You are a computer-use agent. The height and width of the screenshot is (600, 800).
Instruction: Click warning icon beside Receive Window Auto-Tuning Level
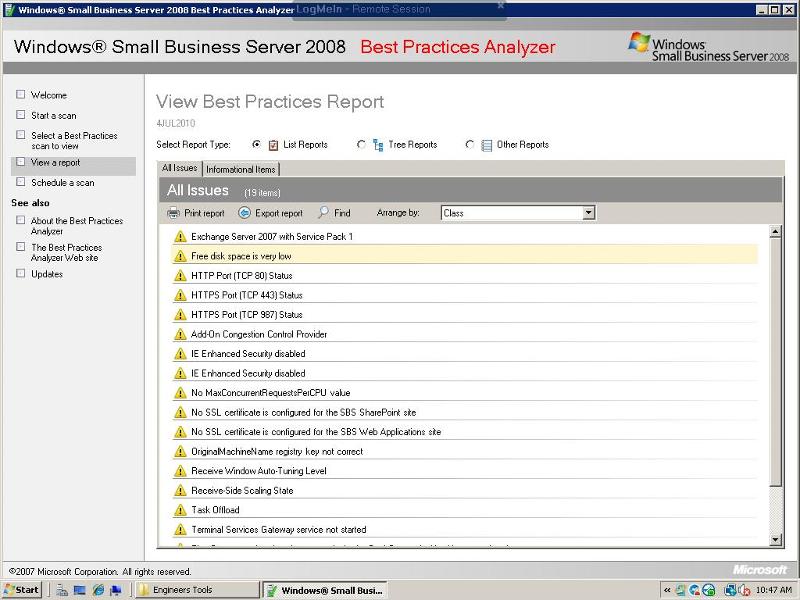pyautogui.click(x=180, y=471)
